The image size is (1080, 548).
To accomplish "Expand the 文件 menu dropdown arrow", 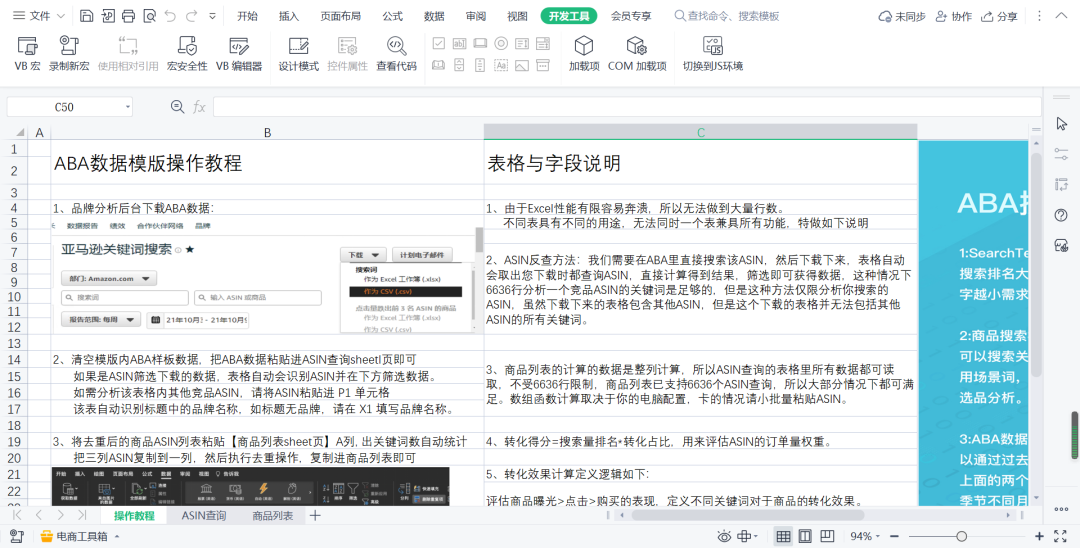I will click(62, 17).
